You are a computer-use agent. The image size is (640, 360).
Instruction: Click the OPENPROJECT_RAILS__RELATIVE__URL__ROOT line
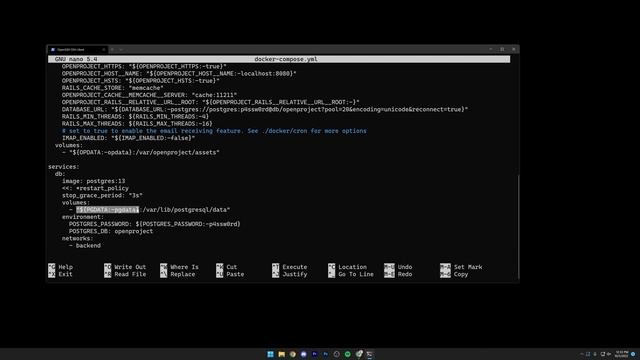[211, 102]
